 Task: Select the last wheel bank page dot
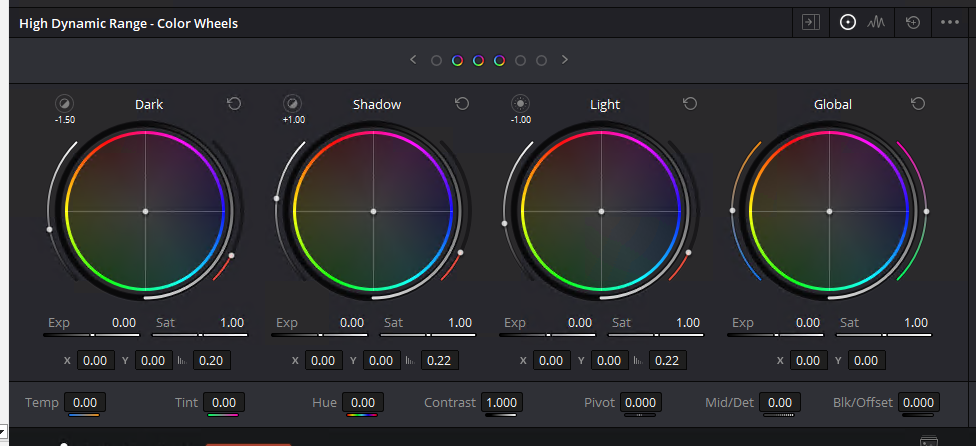[x=541, y=61]
